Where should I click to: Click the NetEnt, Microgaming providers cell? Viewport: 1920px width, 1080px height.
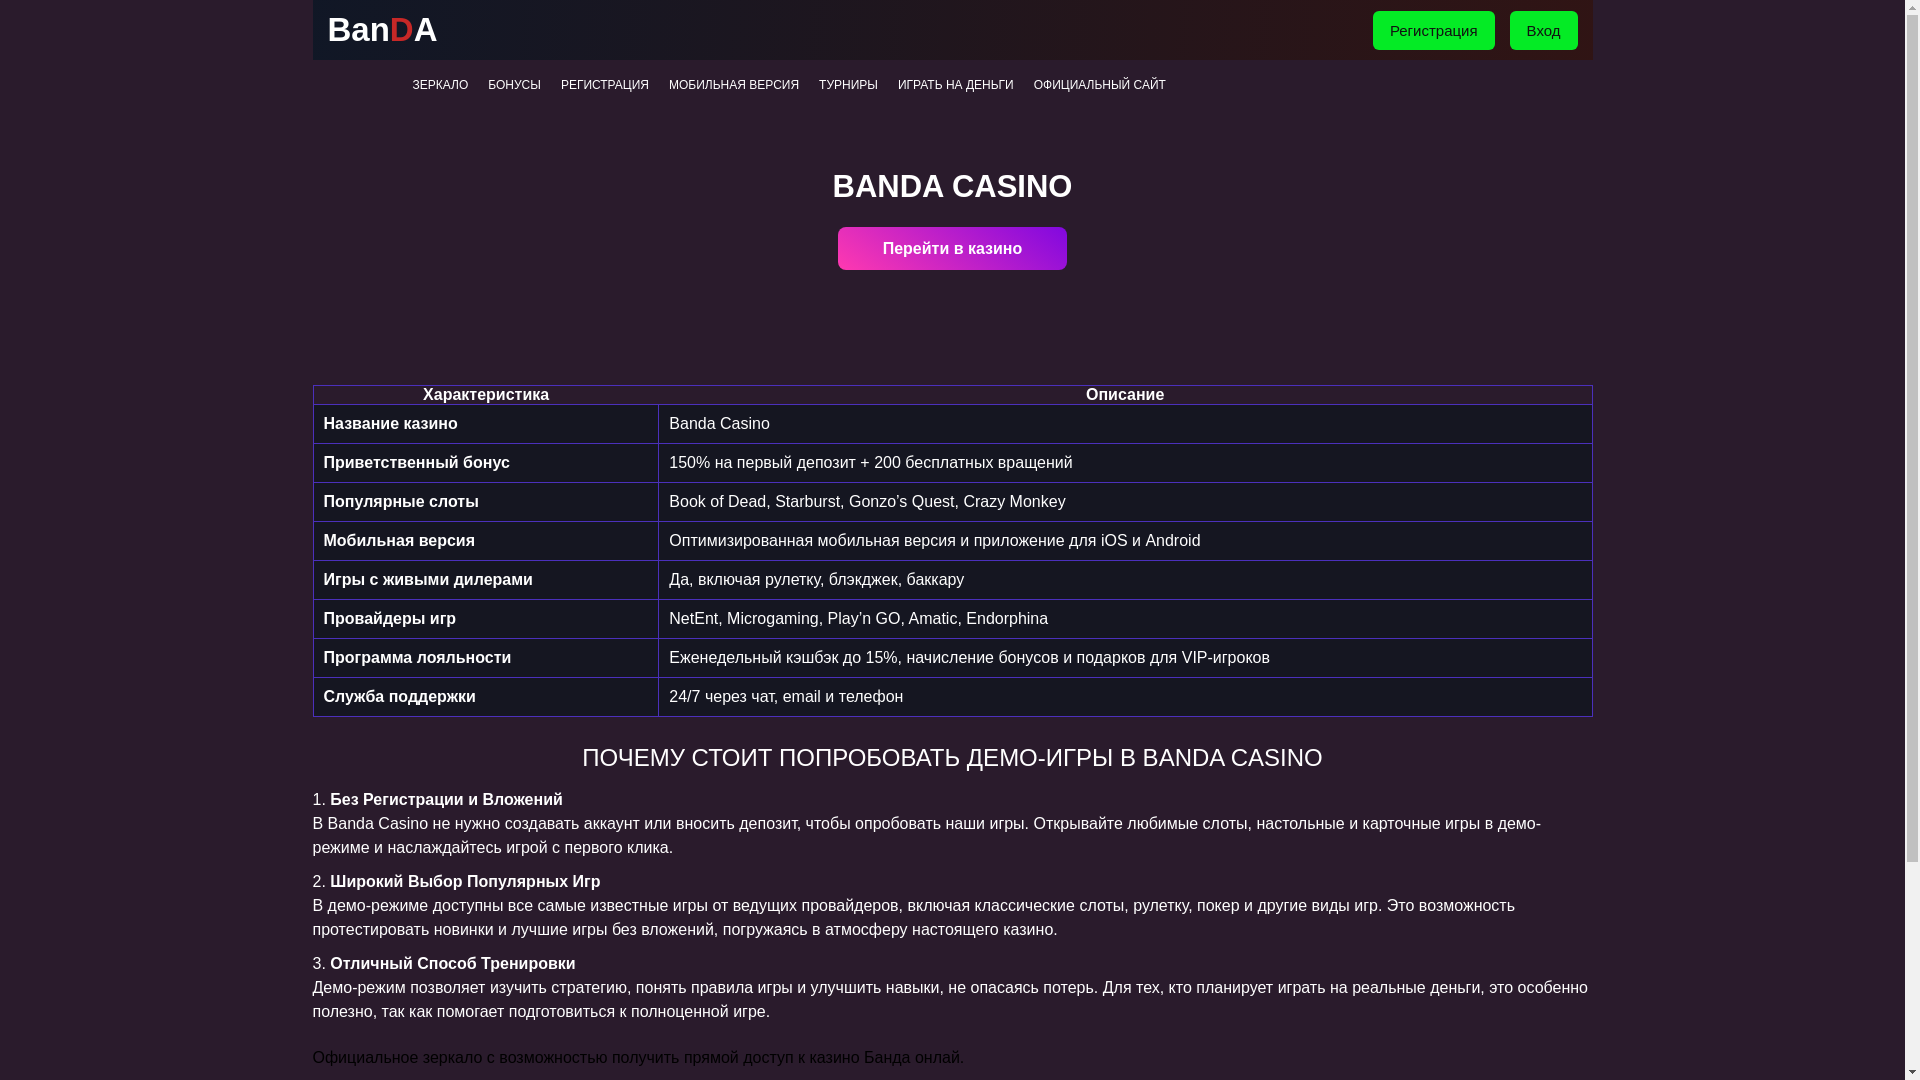(x=1125, y=619)
